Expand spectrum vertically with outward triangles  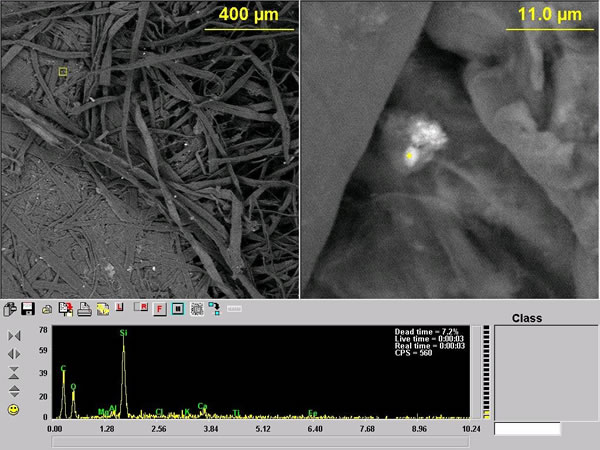[14, 391]
